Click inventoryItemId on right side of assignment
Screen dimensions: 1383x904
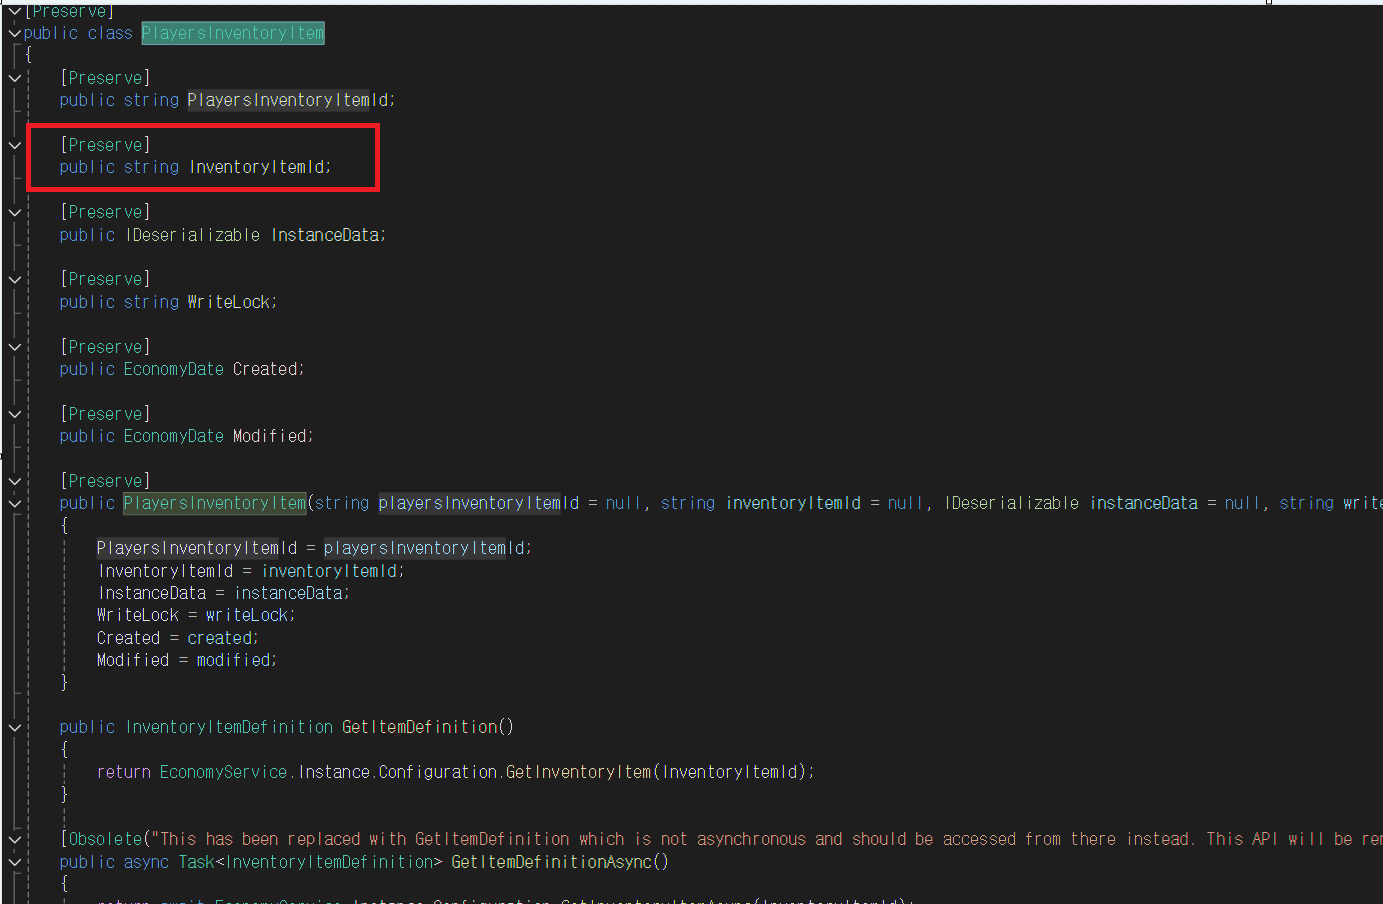(x=329, y=571)
